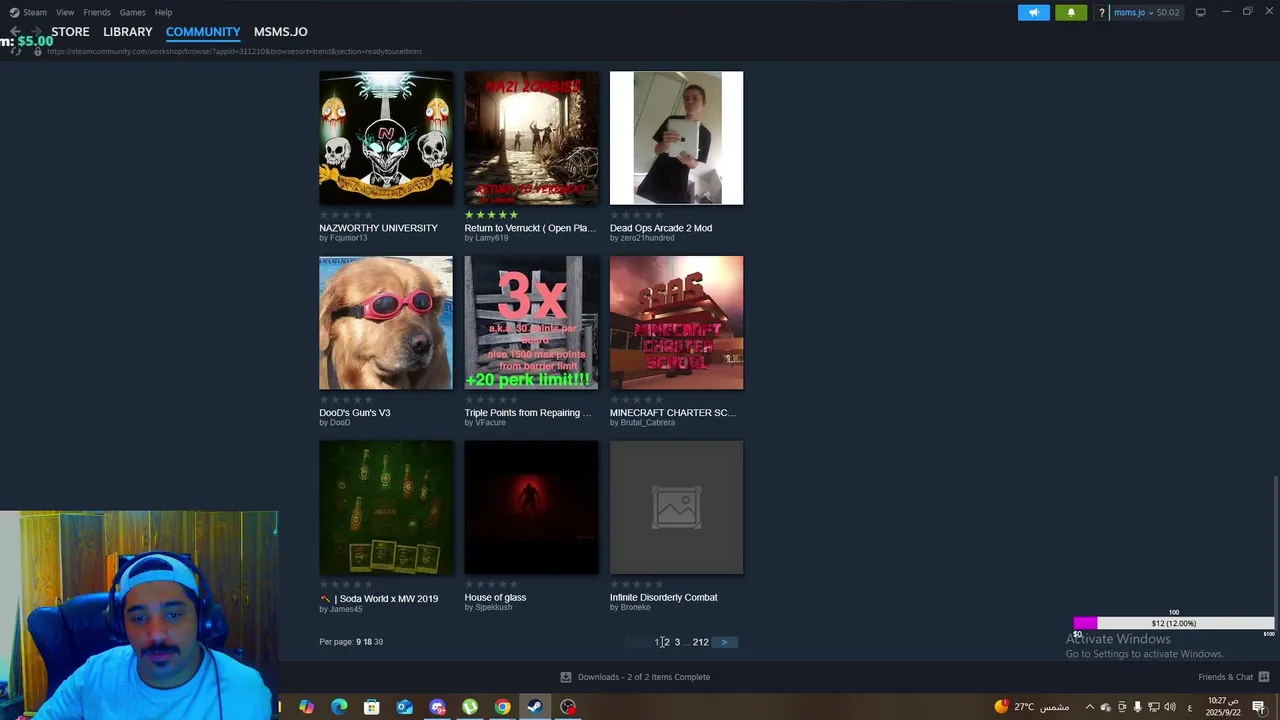The width and height of the screenshot is (1280, 720).
Task: Click the weather 27°C widget
Action: point(1032,707)
